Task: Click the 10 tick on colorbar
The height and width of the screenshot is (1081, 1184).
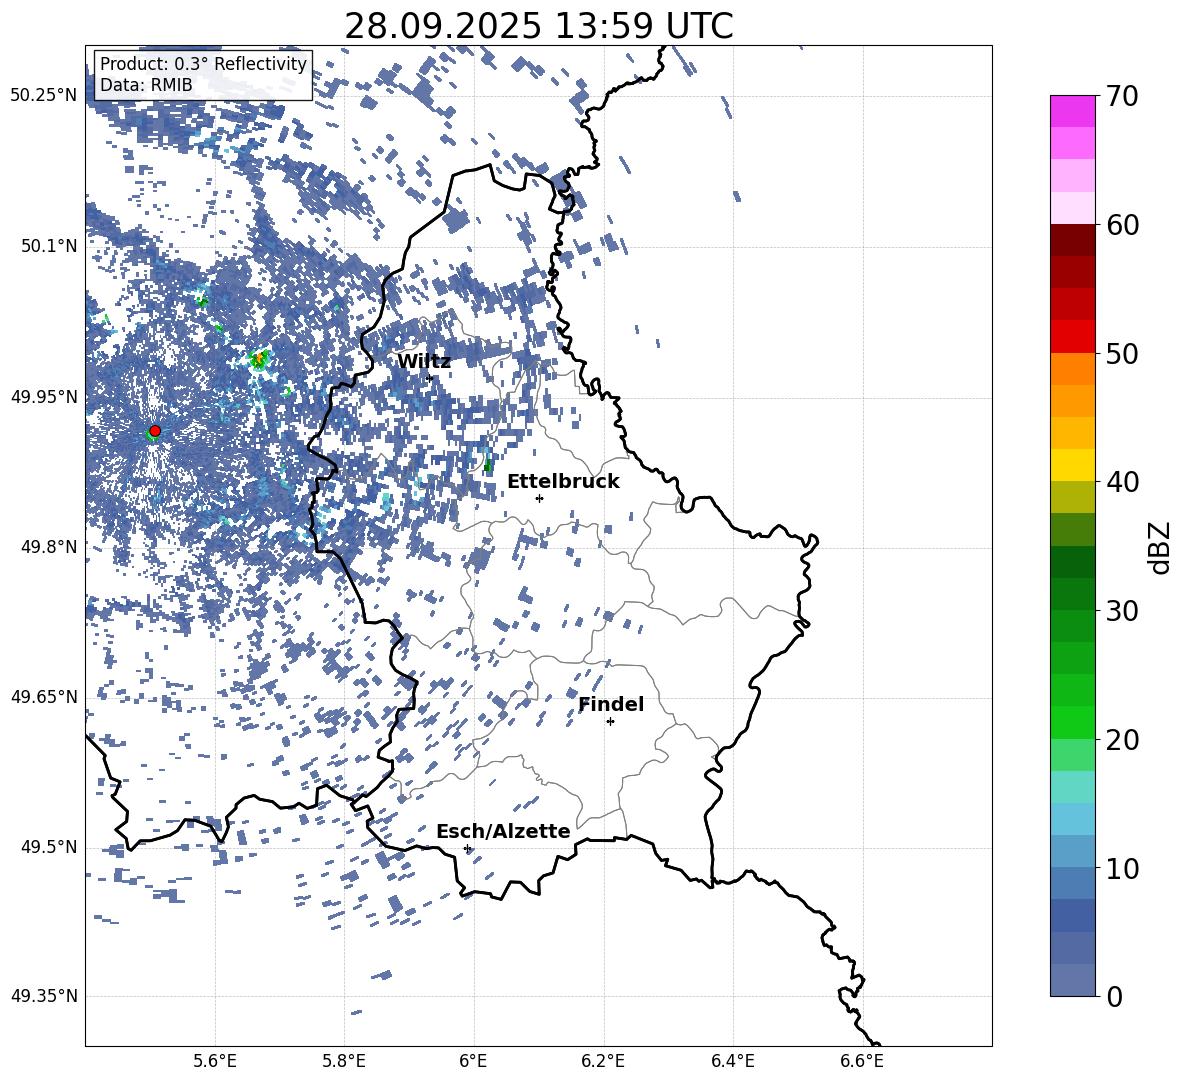Action: (1121, 868)
